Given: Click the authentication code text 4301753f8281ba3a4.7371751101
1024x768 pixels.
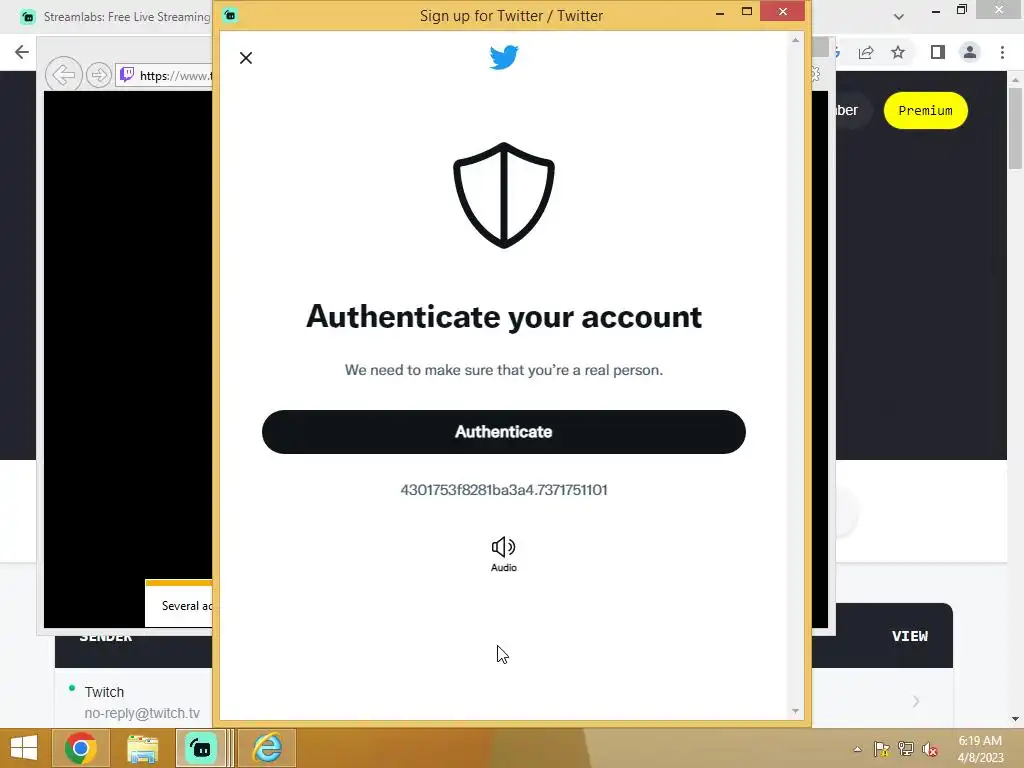Looking at the screenshot, I should (x=504, y=490).
